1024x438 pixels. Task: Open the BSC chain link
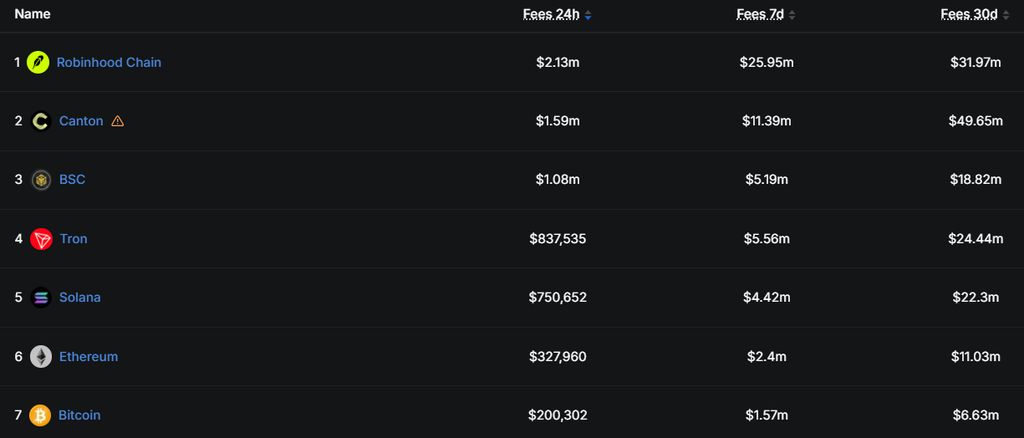72,180
